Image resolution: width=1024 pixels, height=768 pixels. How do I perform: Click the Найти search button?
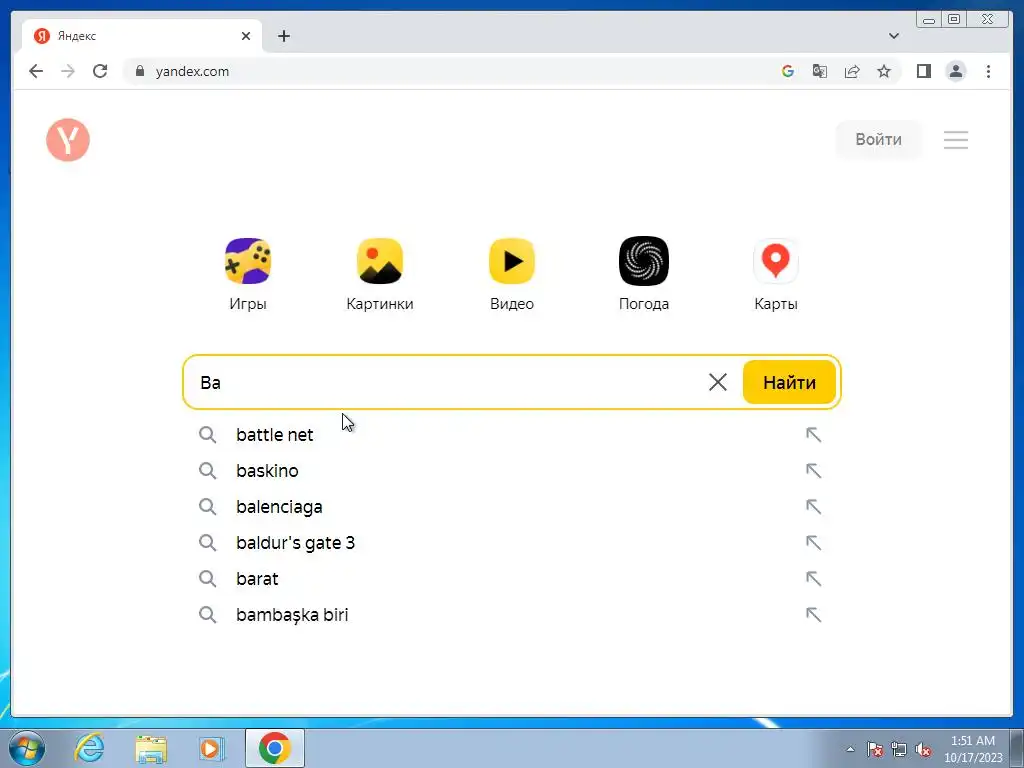point(789,382)
